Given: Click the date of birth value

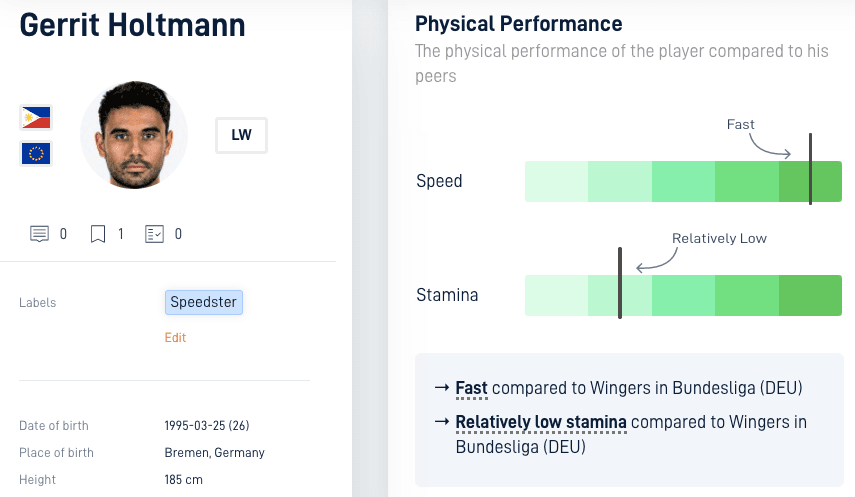Looking at the screenshot, I should pos(207,426).
